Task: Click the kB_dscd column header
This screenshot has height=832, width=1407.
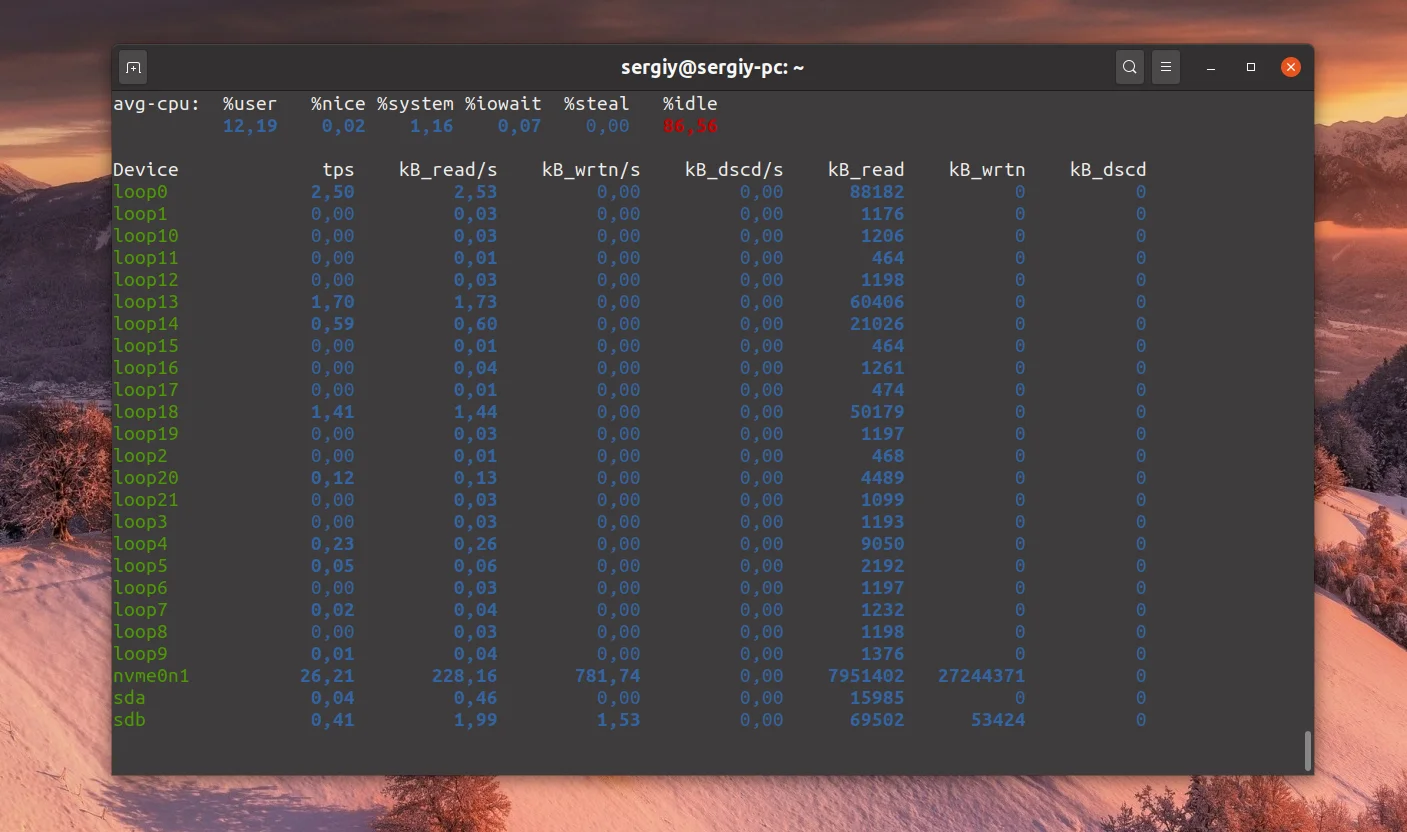Action: 1108,170
